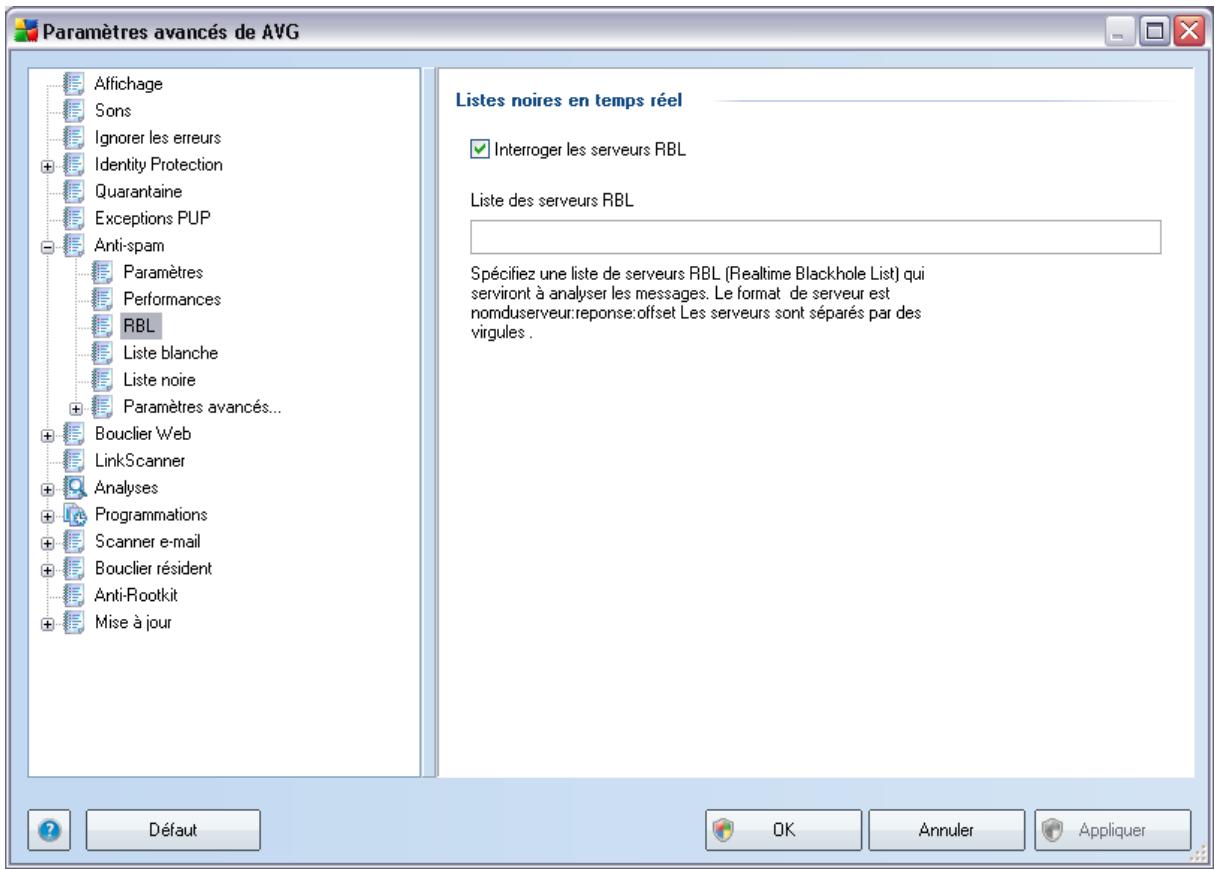
Task: Click the RBL item icon
Action: [x=101, y=325]
